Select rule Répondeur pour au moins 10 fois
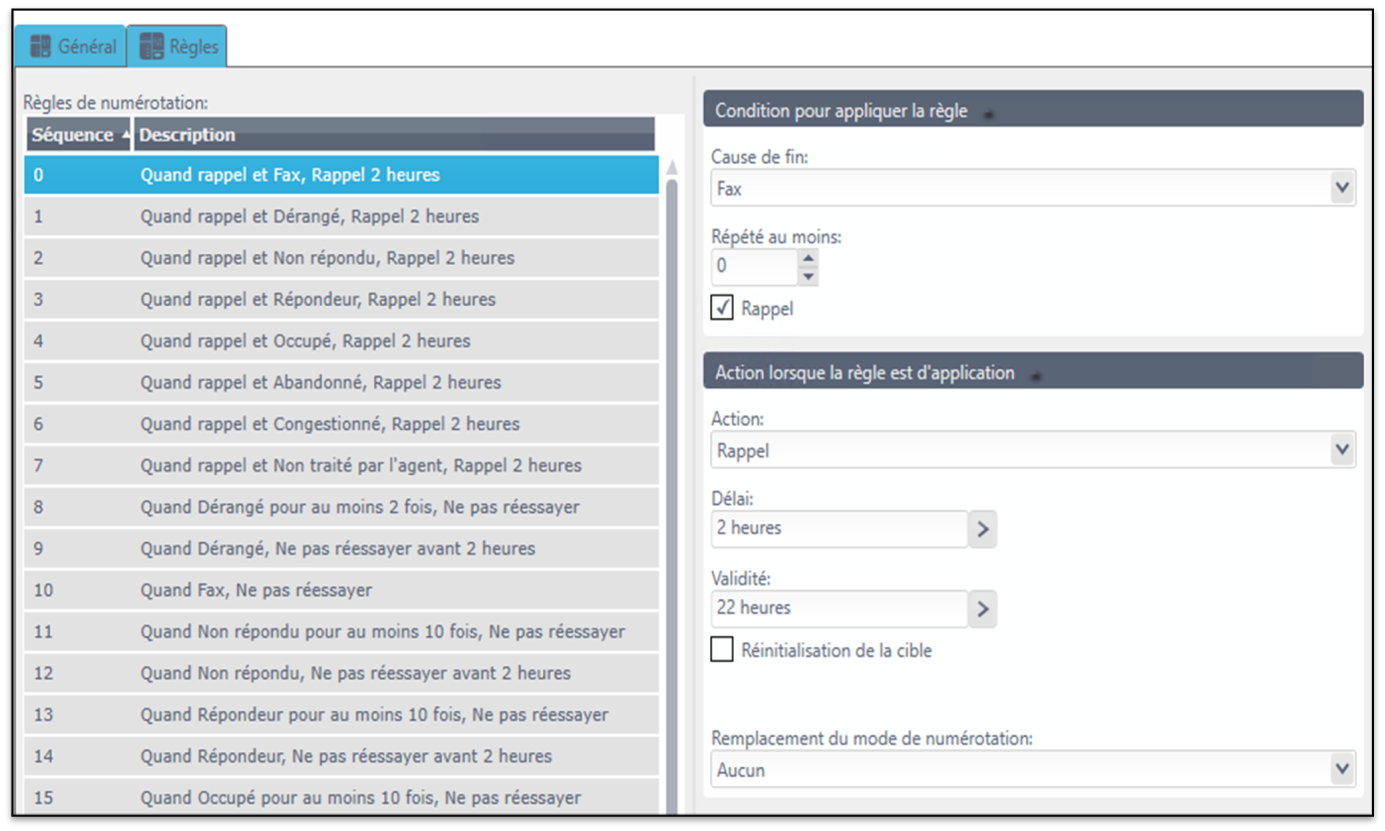Screen dimensions: 1385x831 coord(341,715)
